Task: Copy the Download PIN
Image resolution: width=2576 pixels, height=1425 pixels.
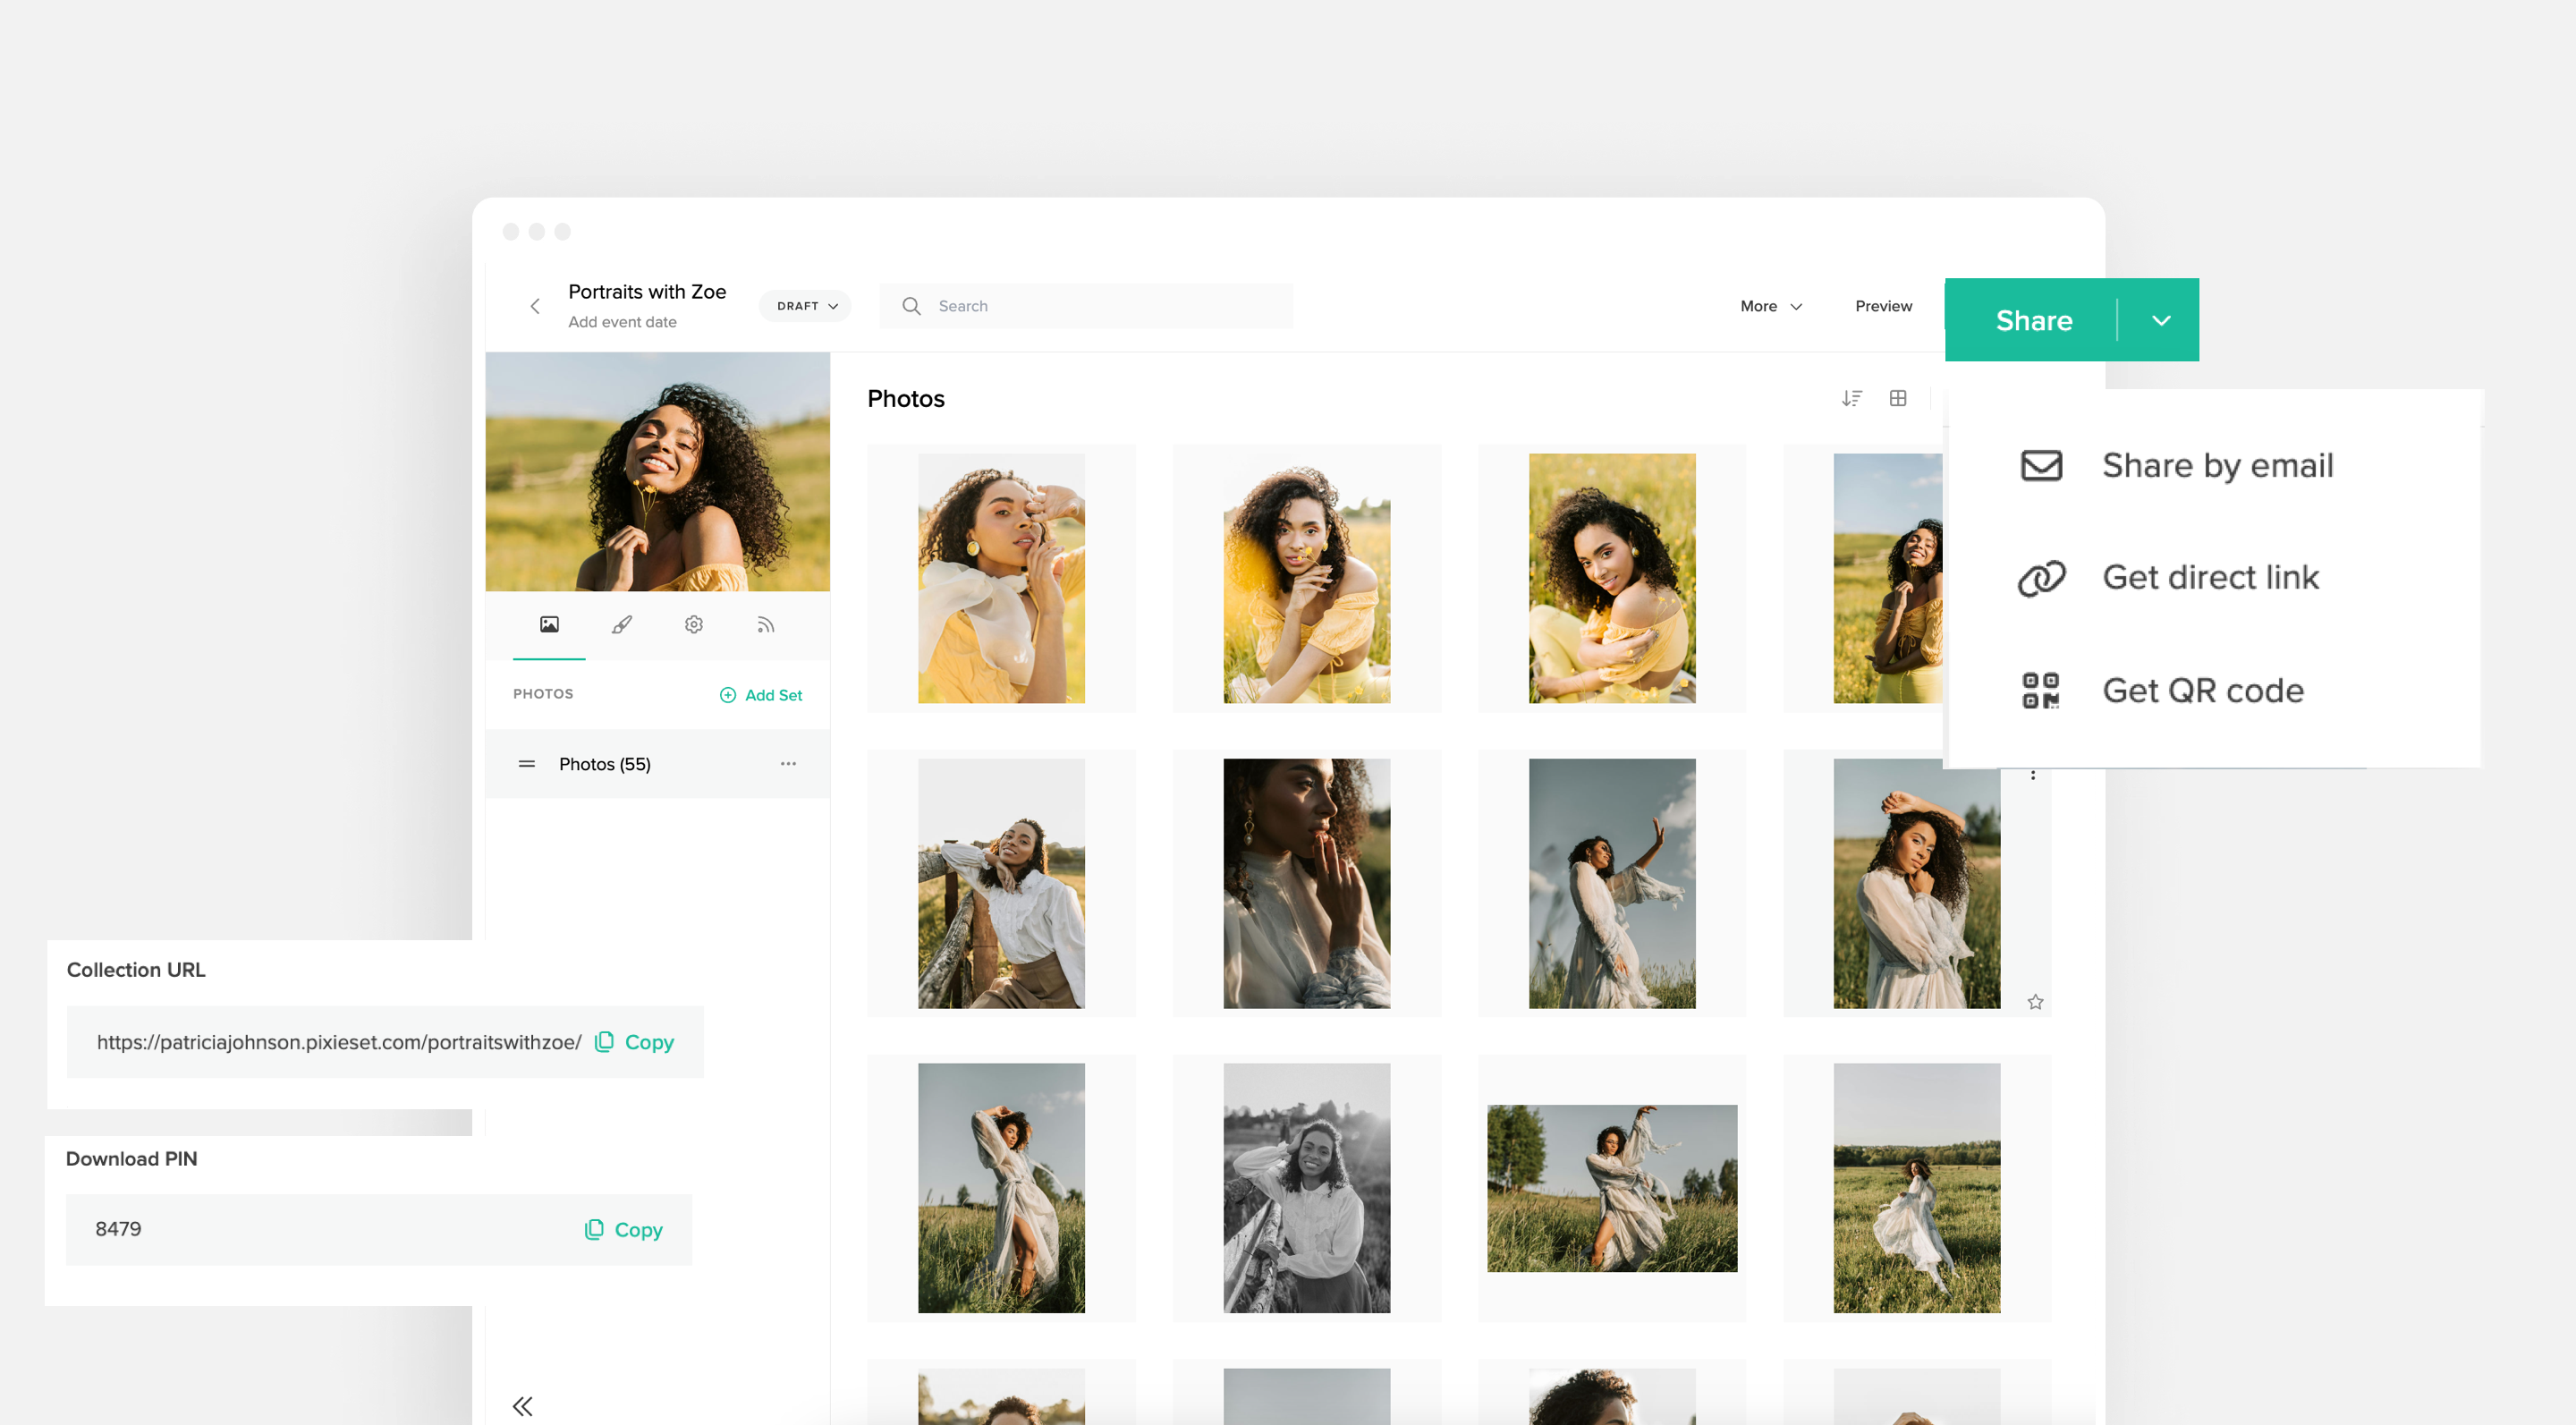Action: (x=624, y=1230)
